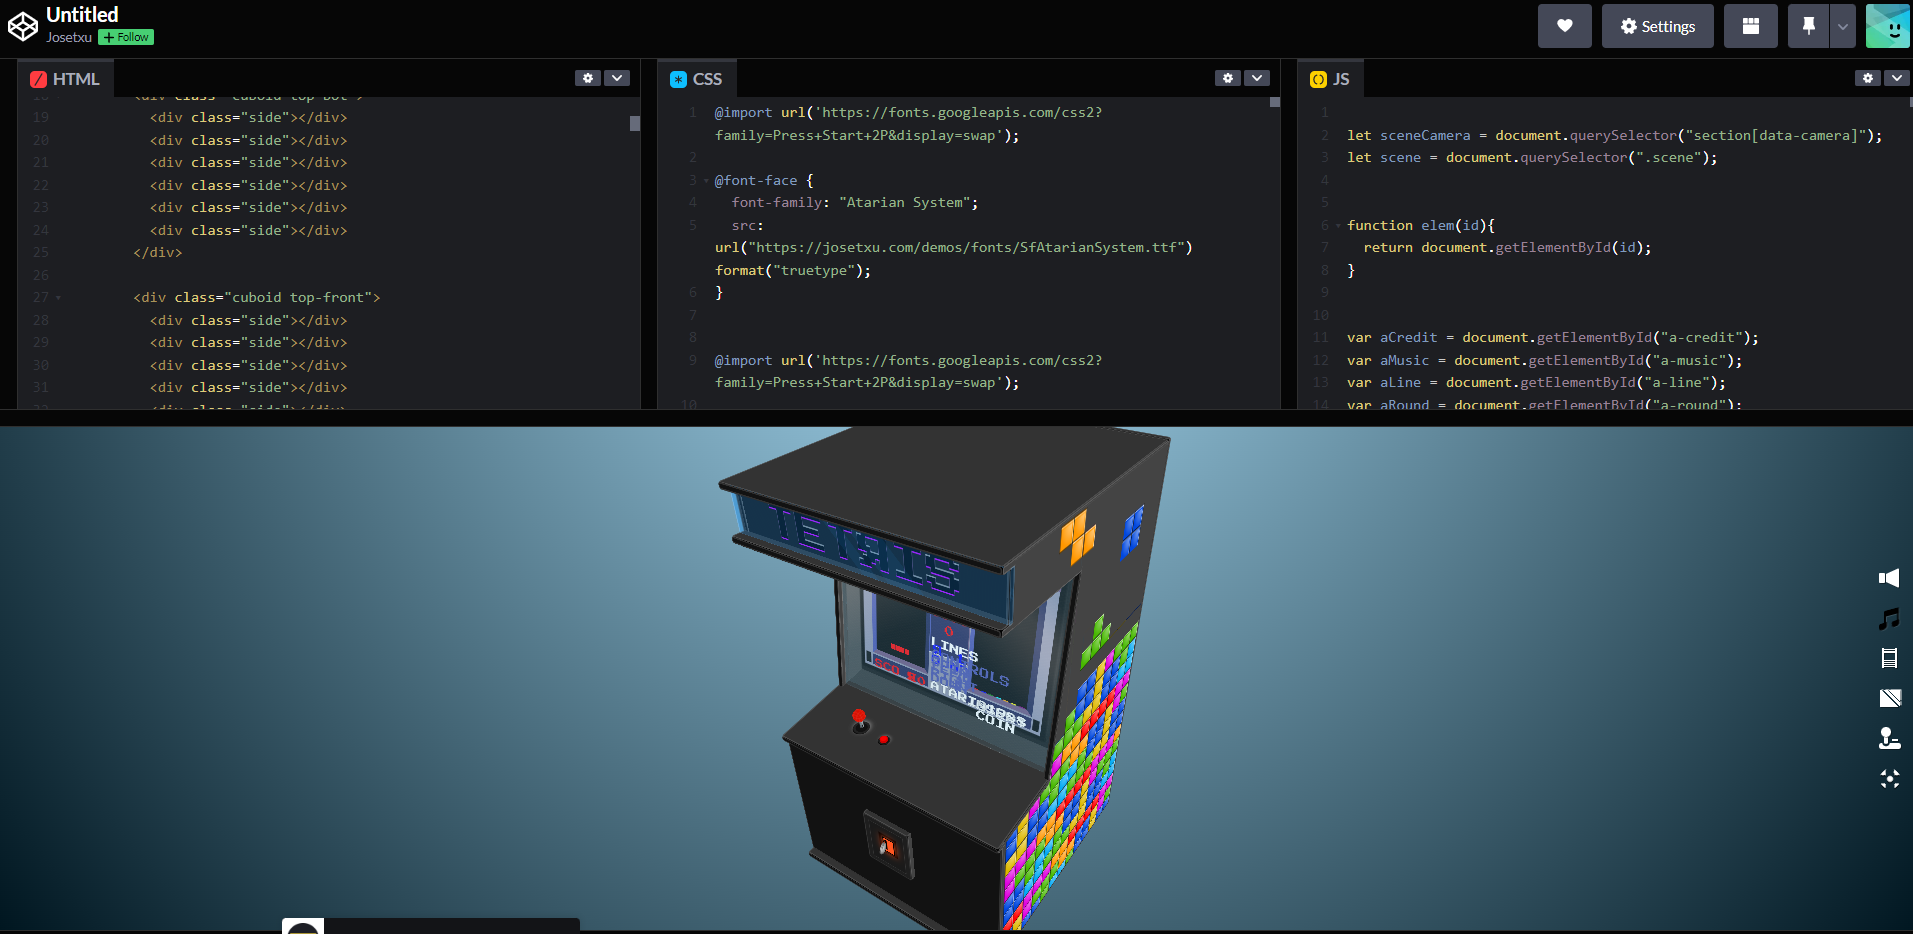Click HTML line number 22

pyautogui.click(x=40, y=185)
